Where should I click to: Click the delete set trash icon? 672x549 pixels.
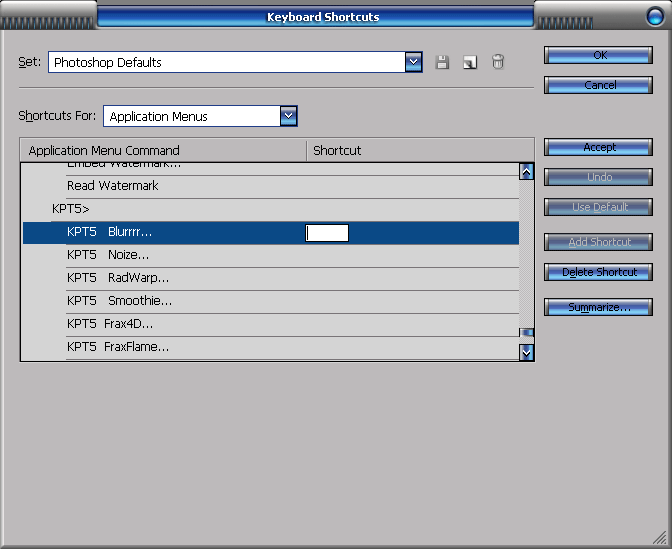pos(498,62)
